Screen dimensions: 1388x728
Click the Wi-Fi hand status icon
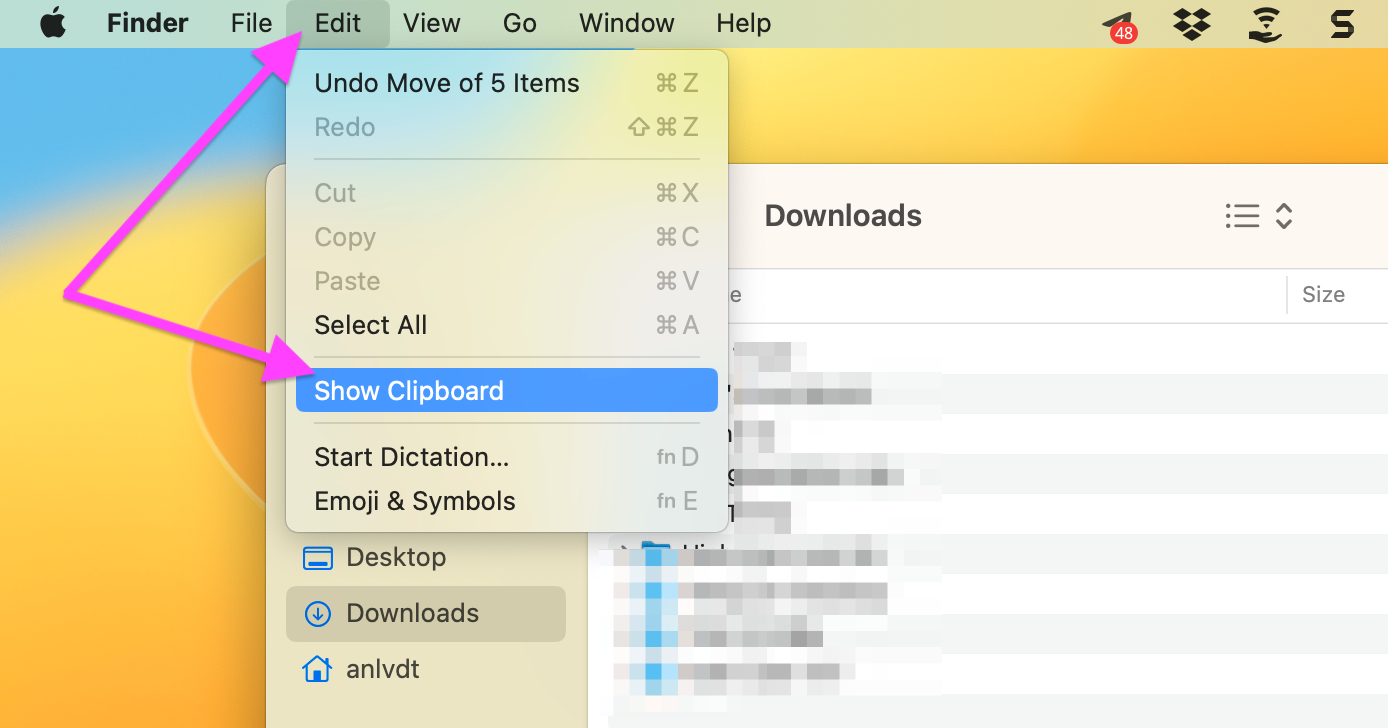(1265, 24)
